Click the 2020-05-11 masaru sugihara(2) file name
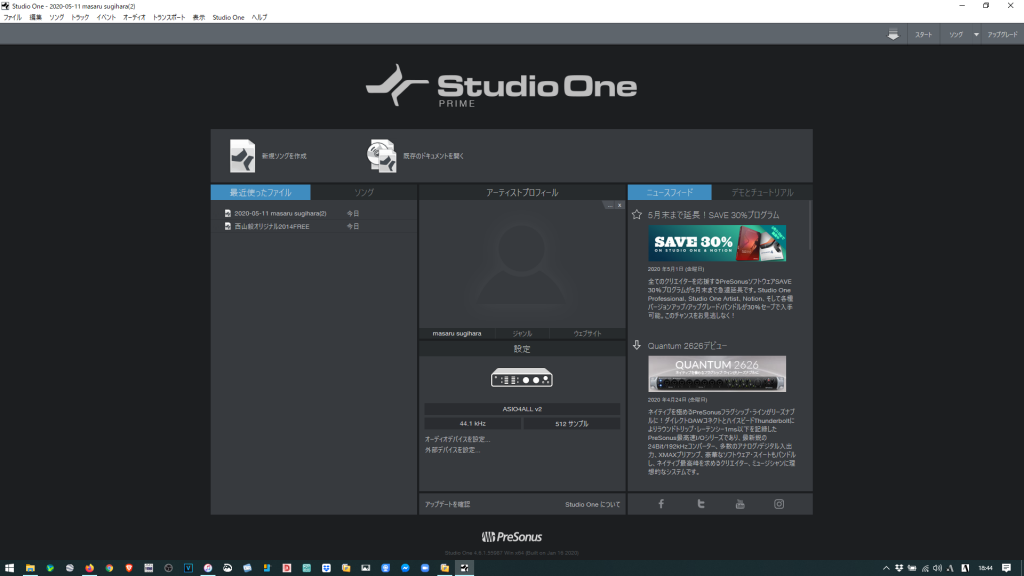The image size is (1024, 576). [280, 214]
